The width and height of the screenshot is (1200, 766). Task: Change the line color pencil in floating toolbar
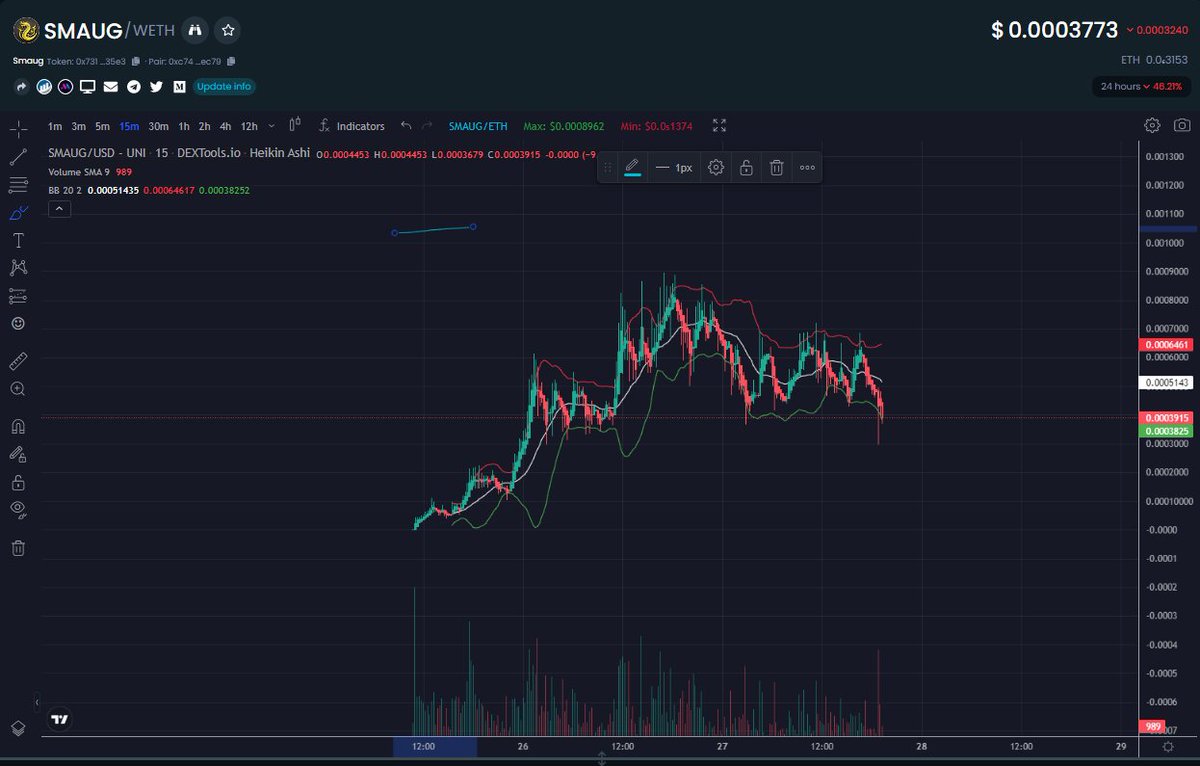pyautogui.click(x=632, y=167)
